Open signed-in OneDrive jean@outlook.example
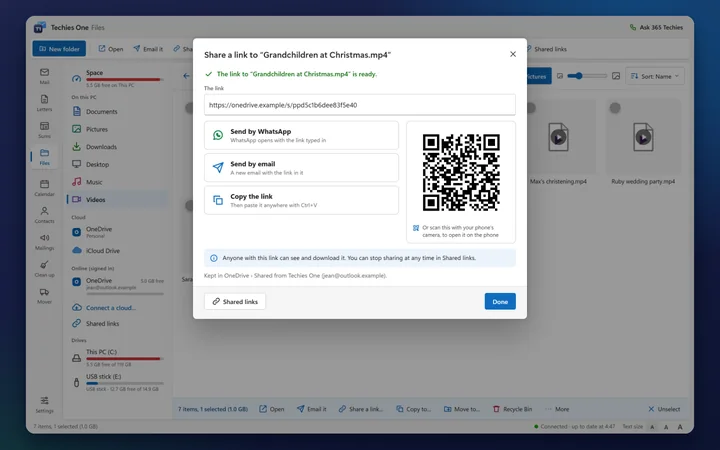 point(117,284)
